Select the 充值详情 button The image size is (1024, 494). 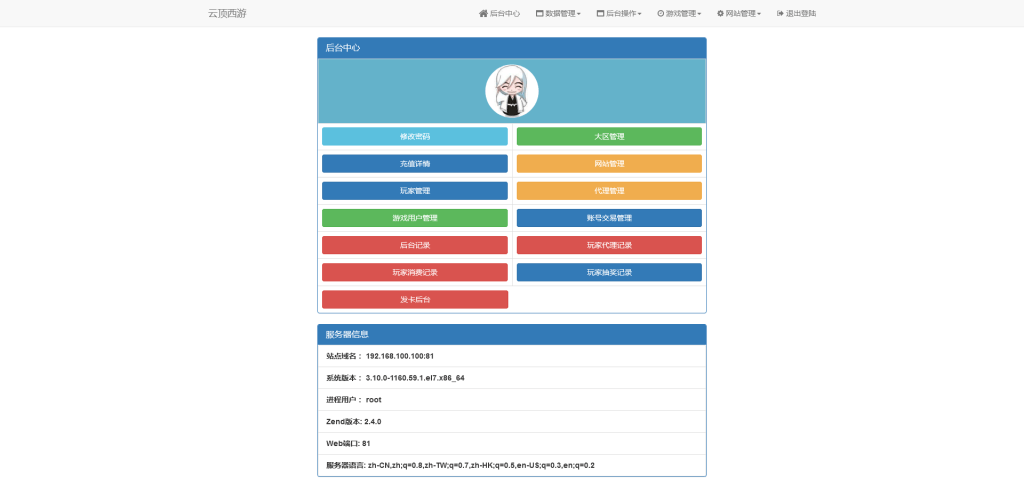[x=414, y=163]
